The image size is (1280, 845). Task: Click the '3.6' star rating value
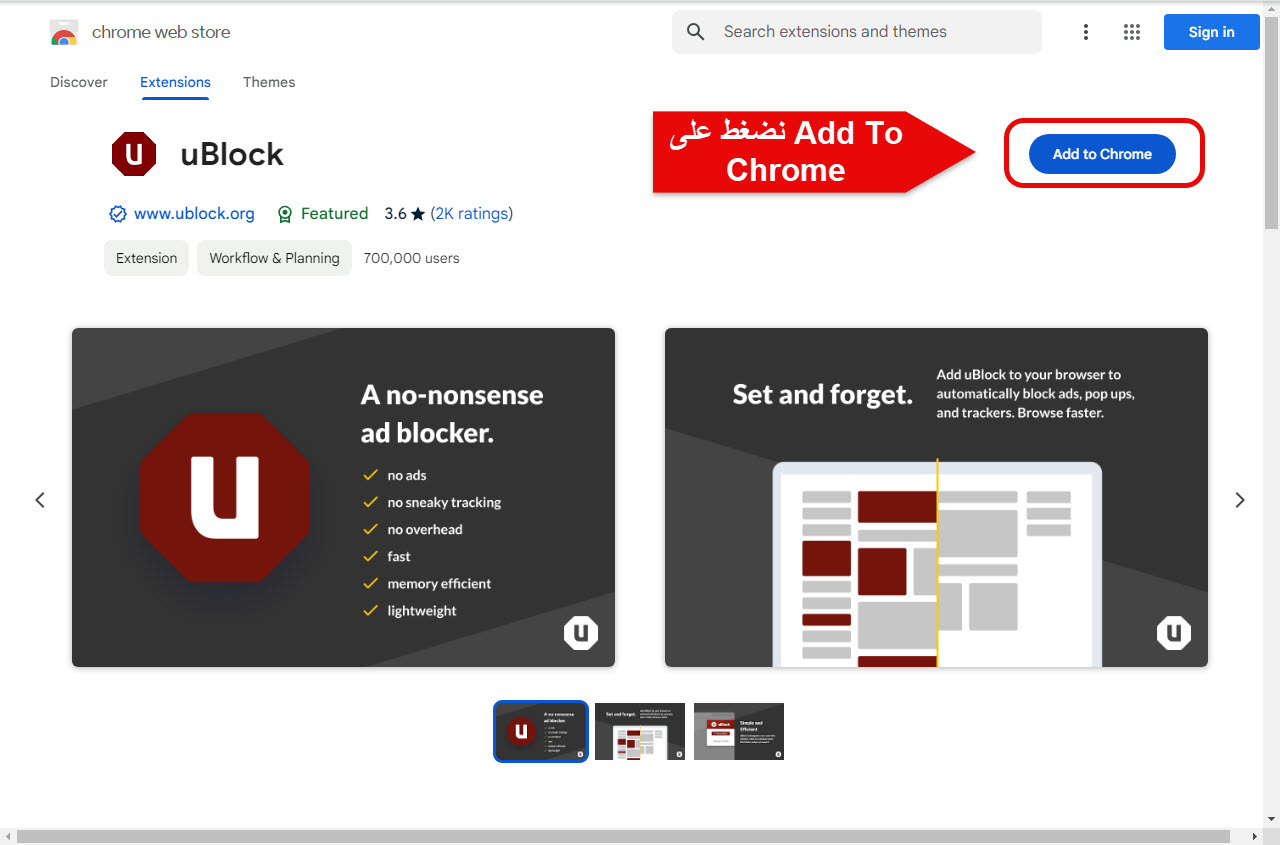tap(395, 214)
